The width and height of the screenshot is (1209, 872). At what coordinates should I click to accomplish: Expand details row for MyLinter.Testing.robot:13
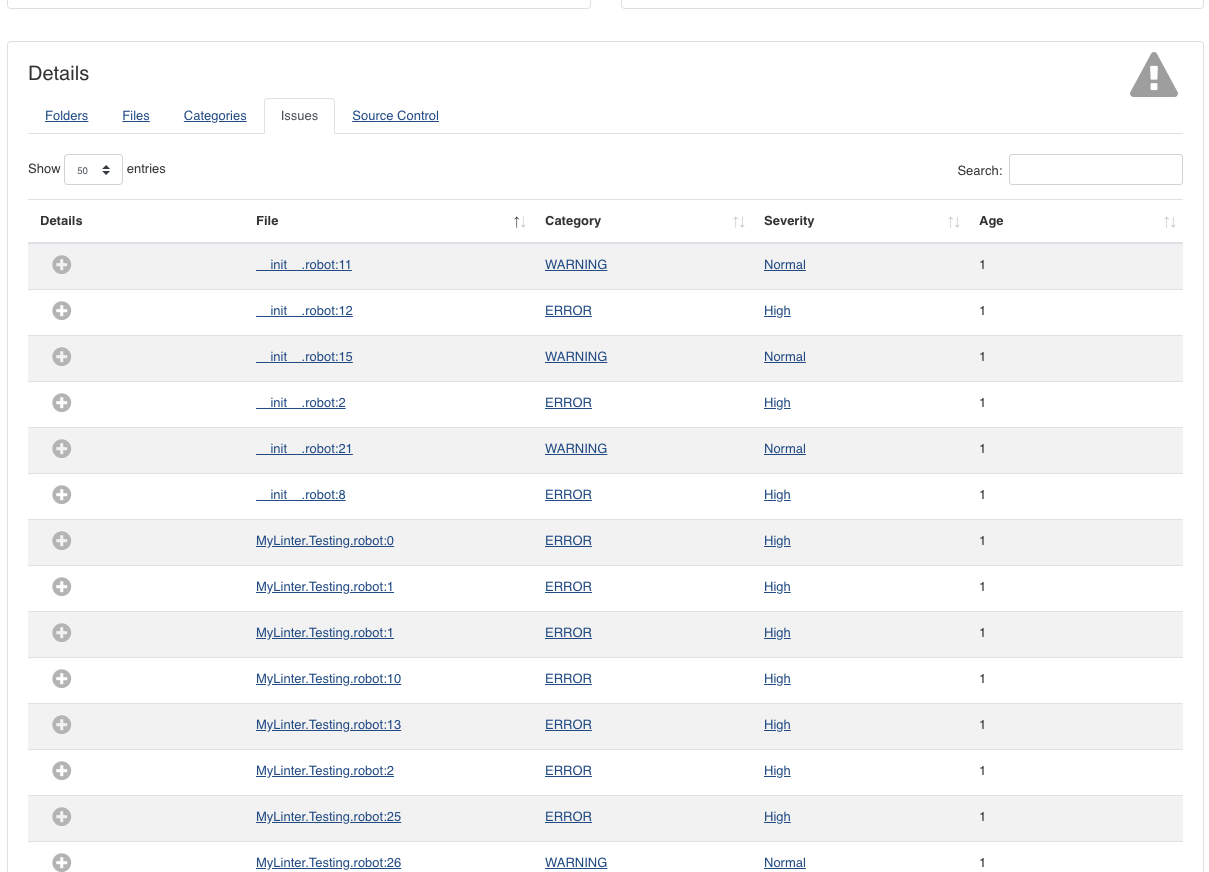click(61, 724)
